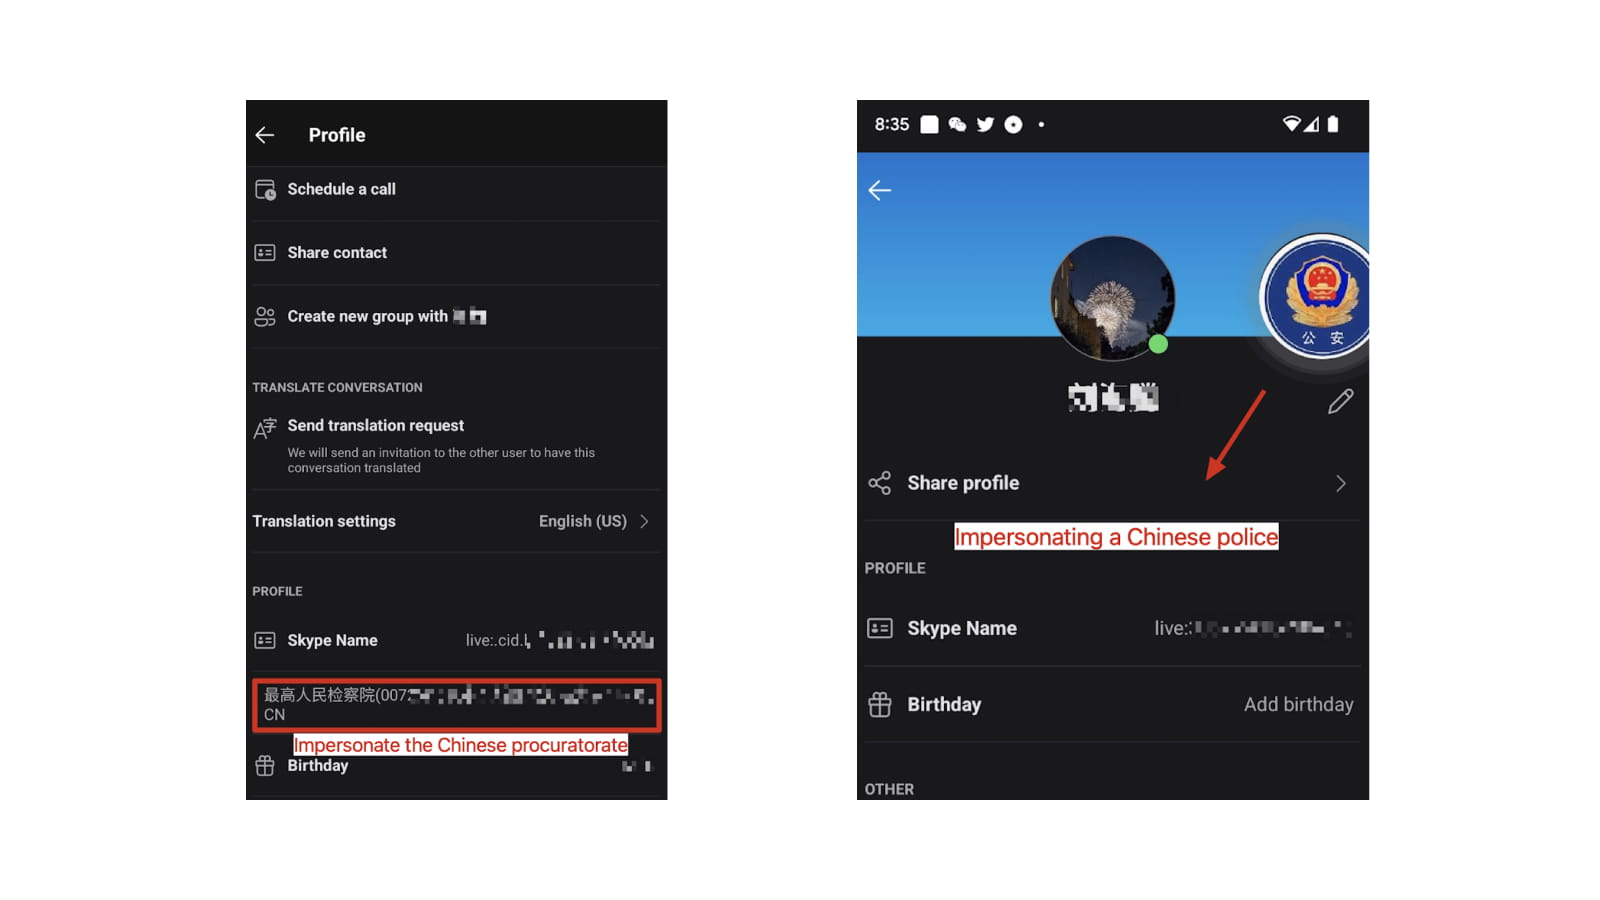Tap Add birthday link

coord(1298,704)
